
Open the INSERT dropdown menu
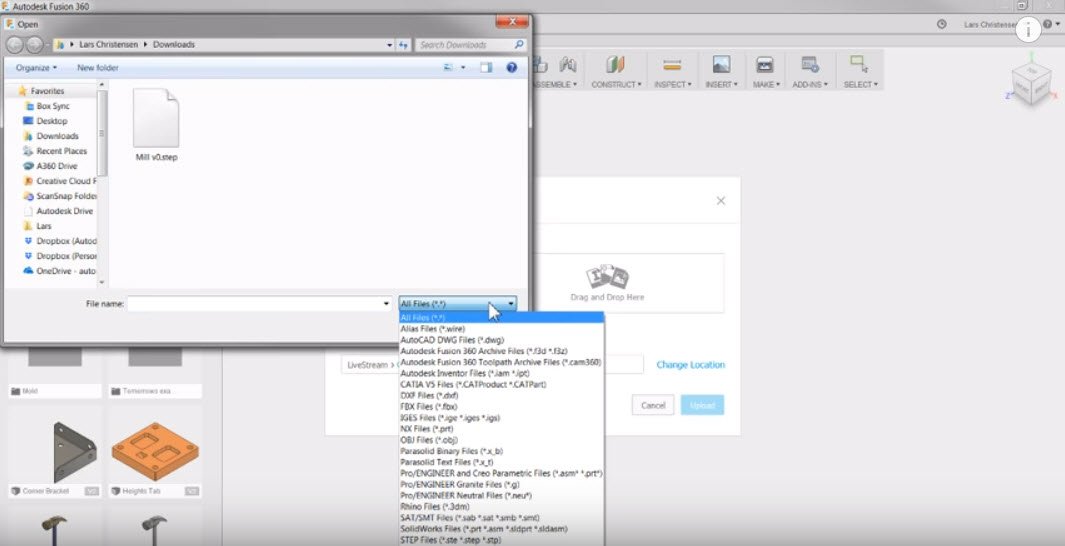(721, 84)
